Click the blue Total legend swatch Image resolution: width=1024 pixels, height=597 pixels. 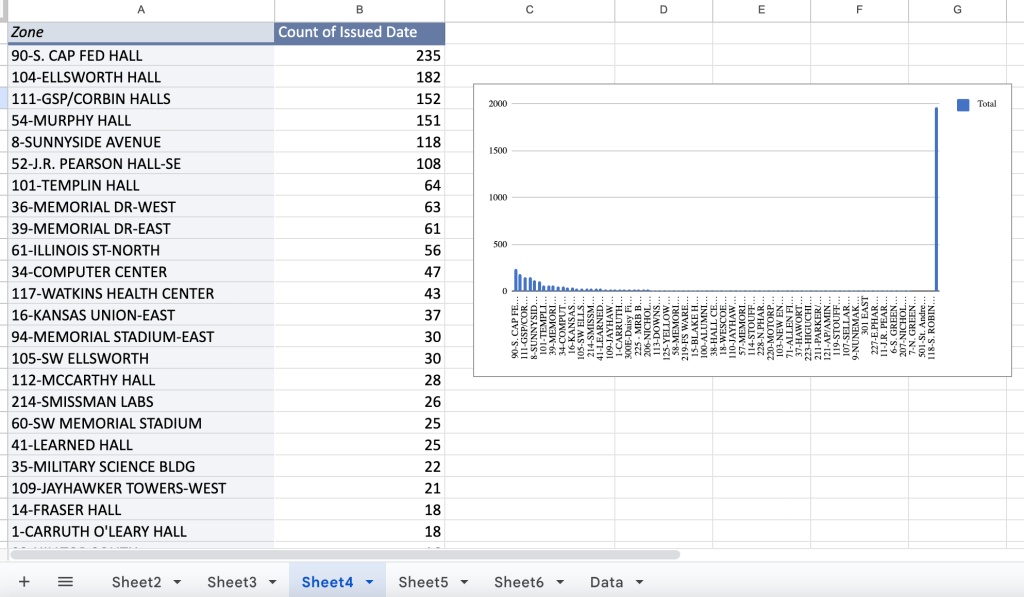click(963, 104)
